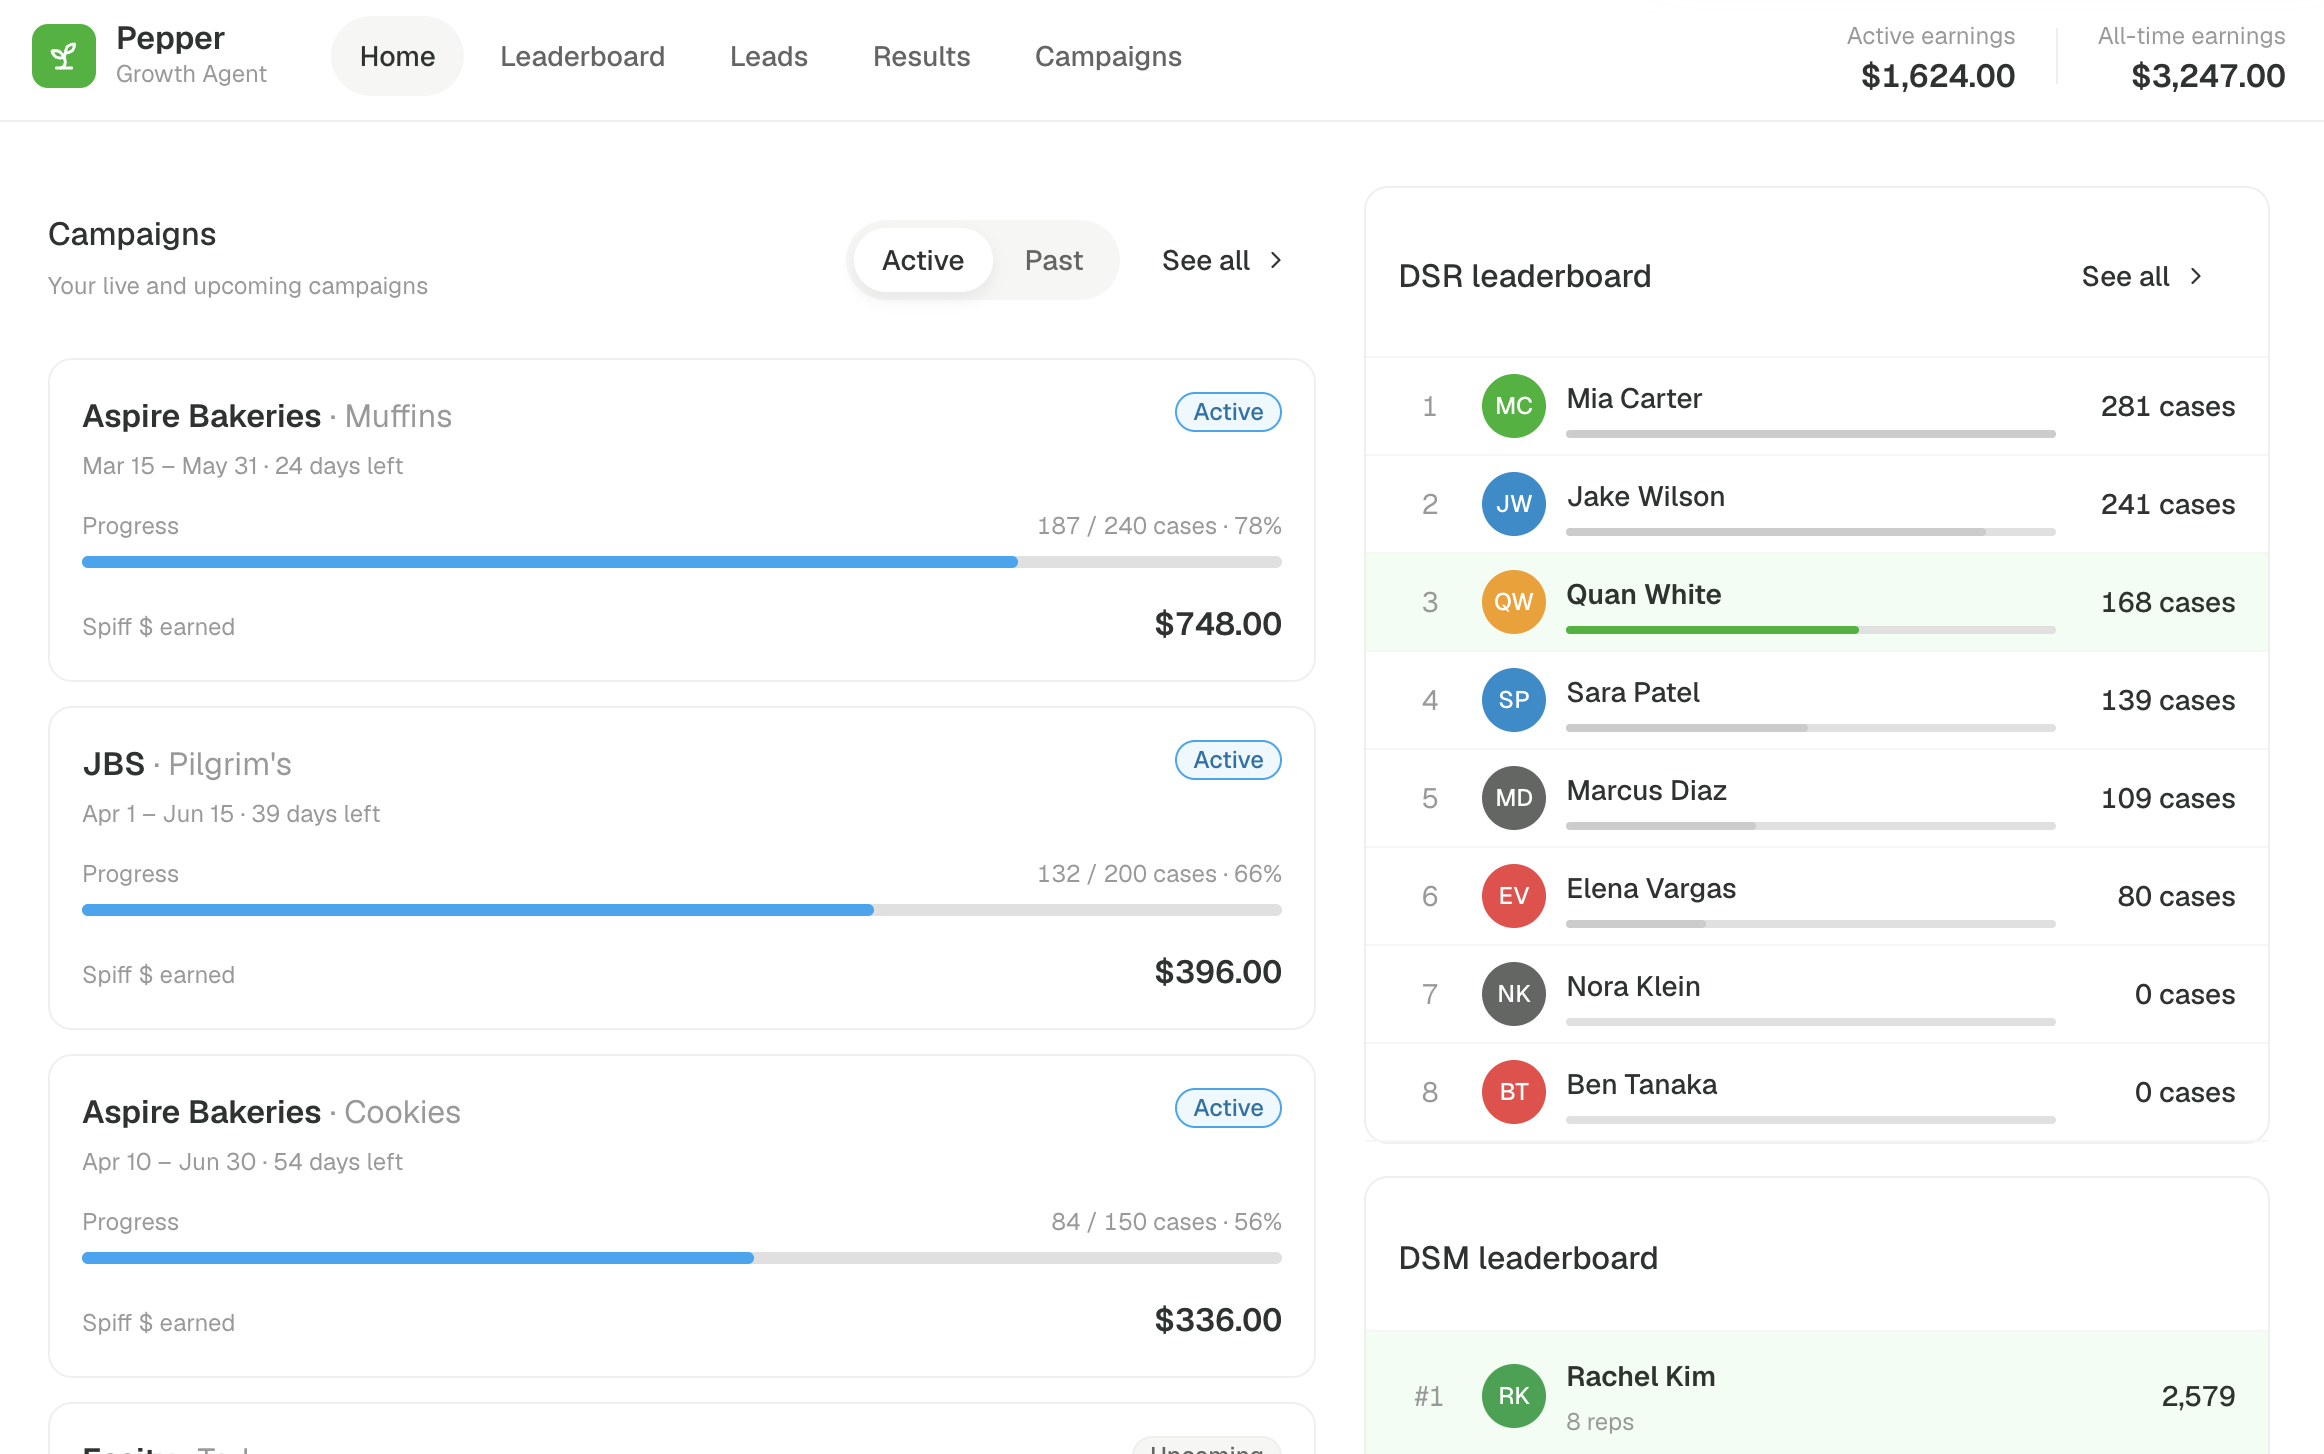Click the Pepper app name
This screenshot has height=1454, width=2324.
170,38
